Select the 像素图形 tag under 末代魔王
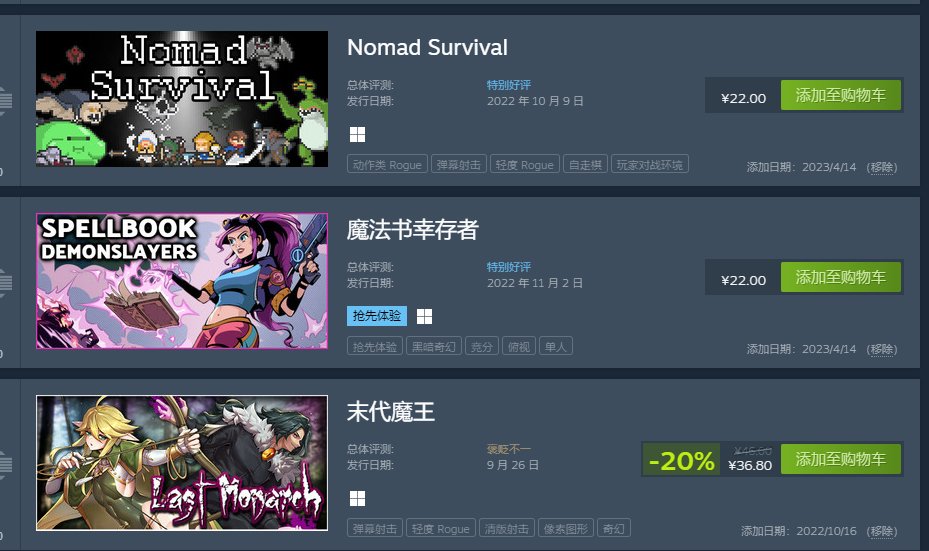Screen dimensions: 929x551 (x=566, y=528)
